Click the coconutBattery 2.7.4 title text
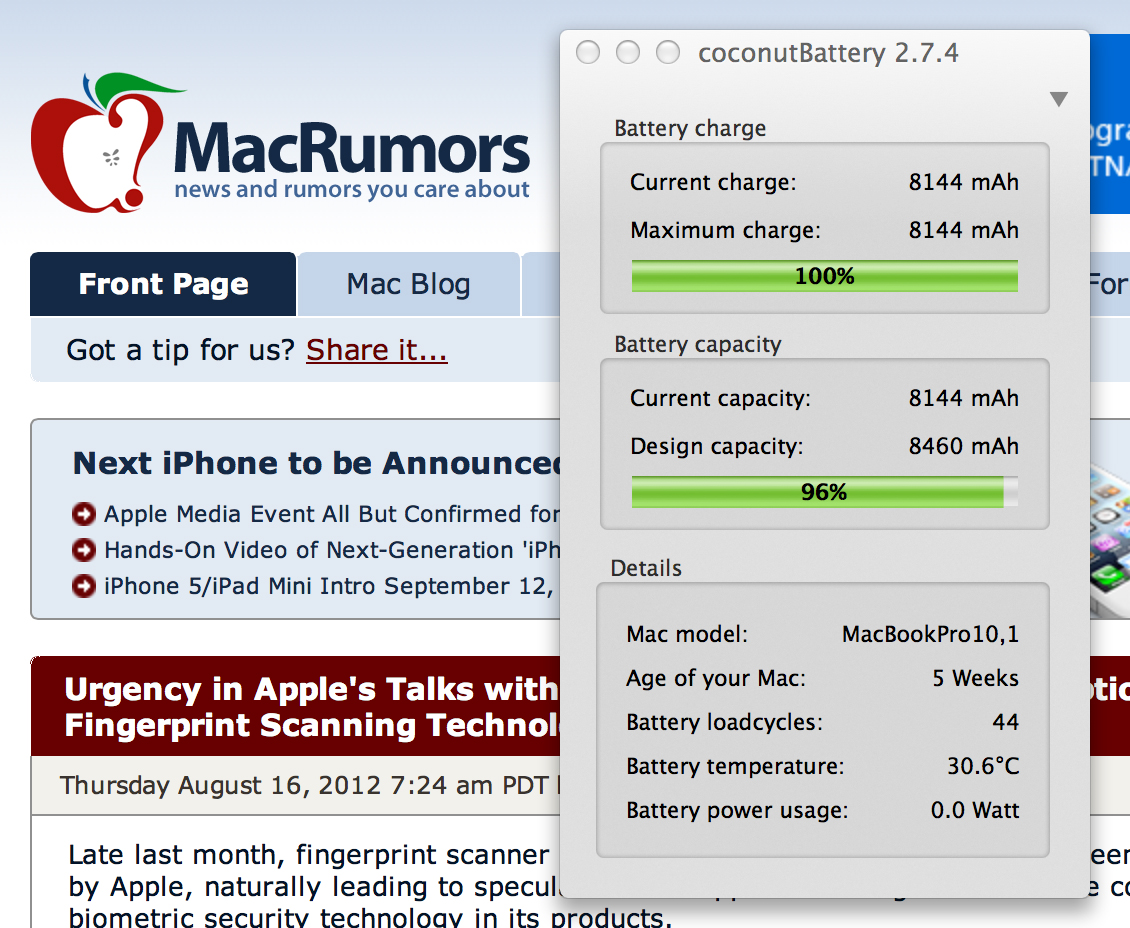The width and height of the screenshot is (1130, 928). click(828, 53)
